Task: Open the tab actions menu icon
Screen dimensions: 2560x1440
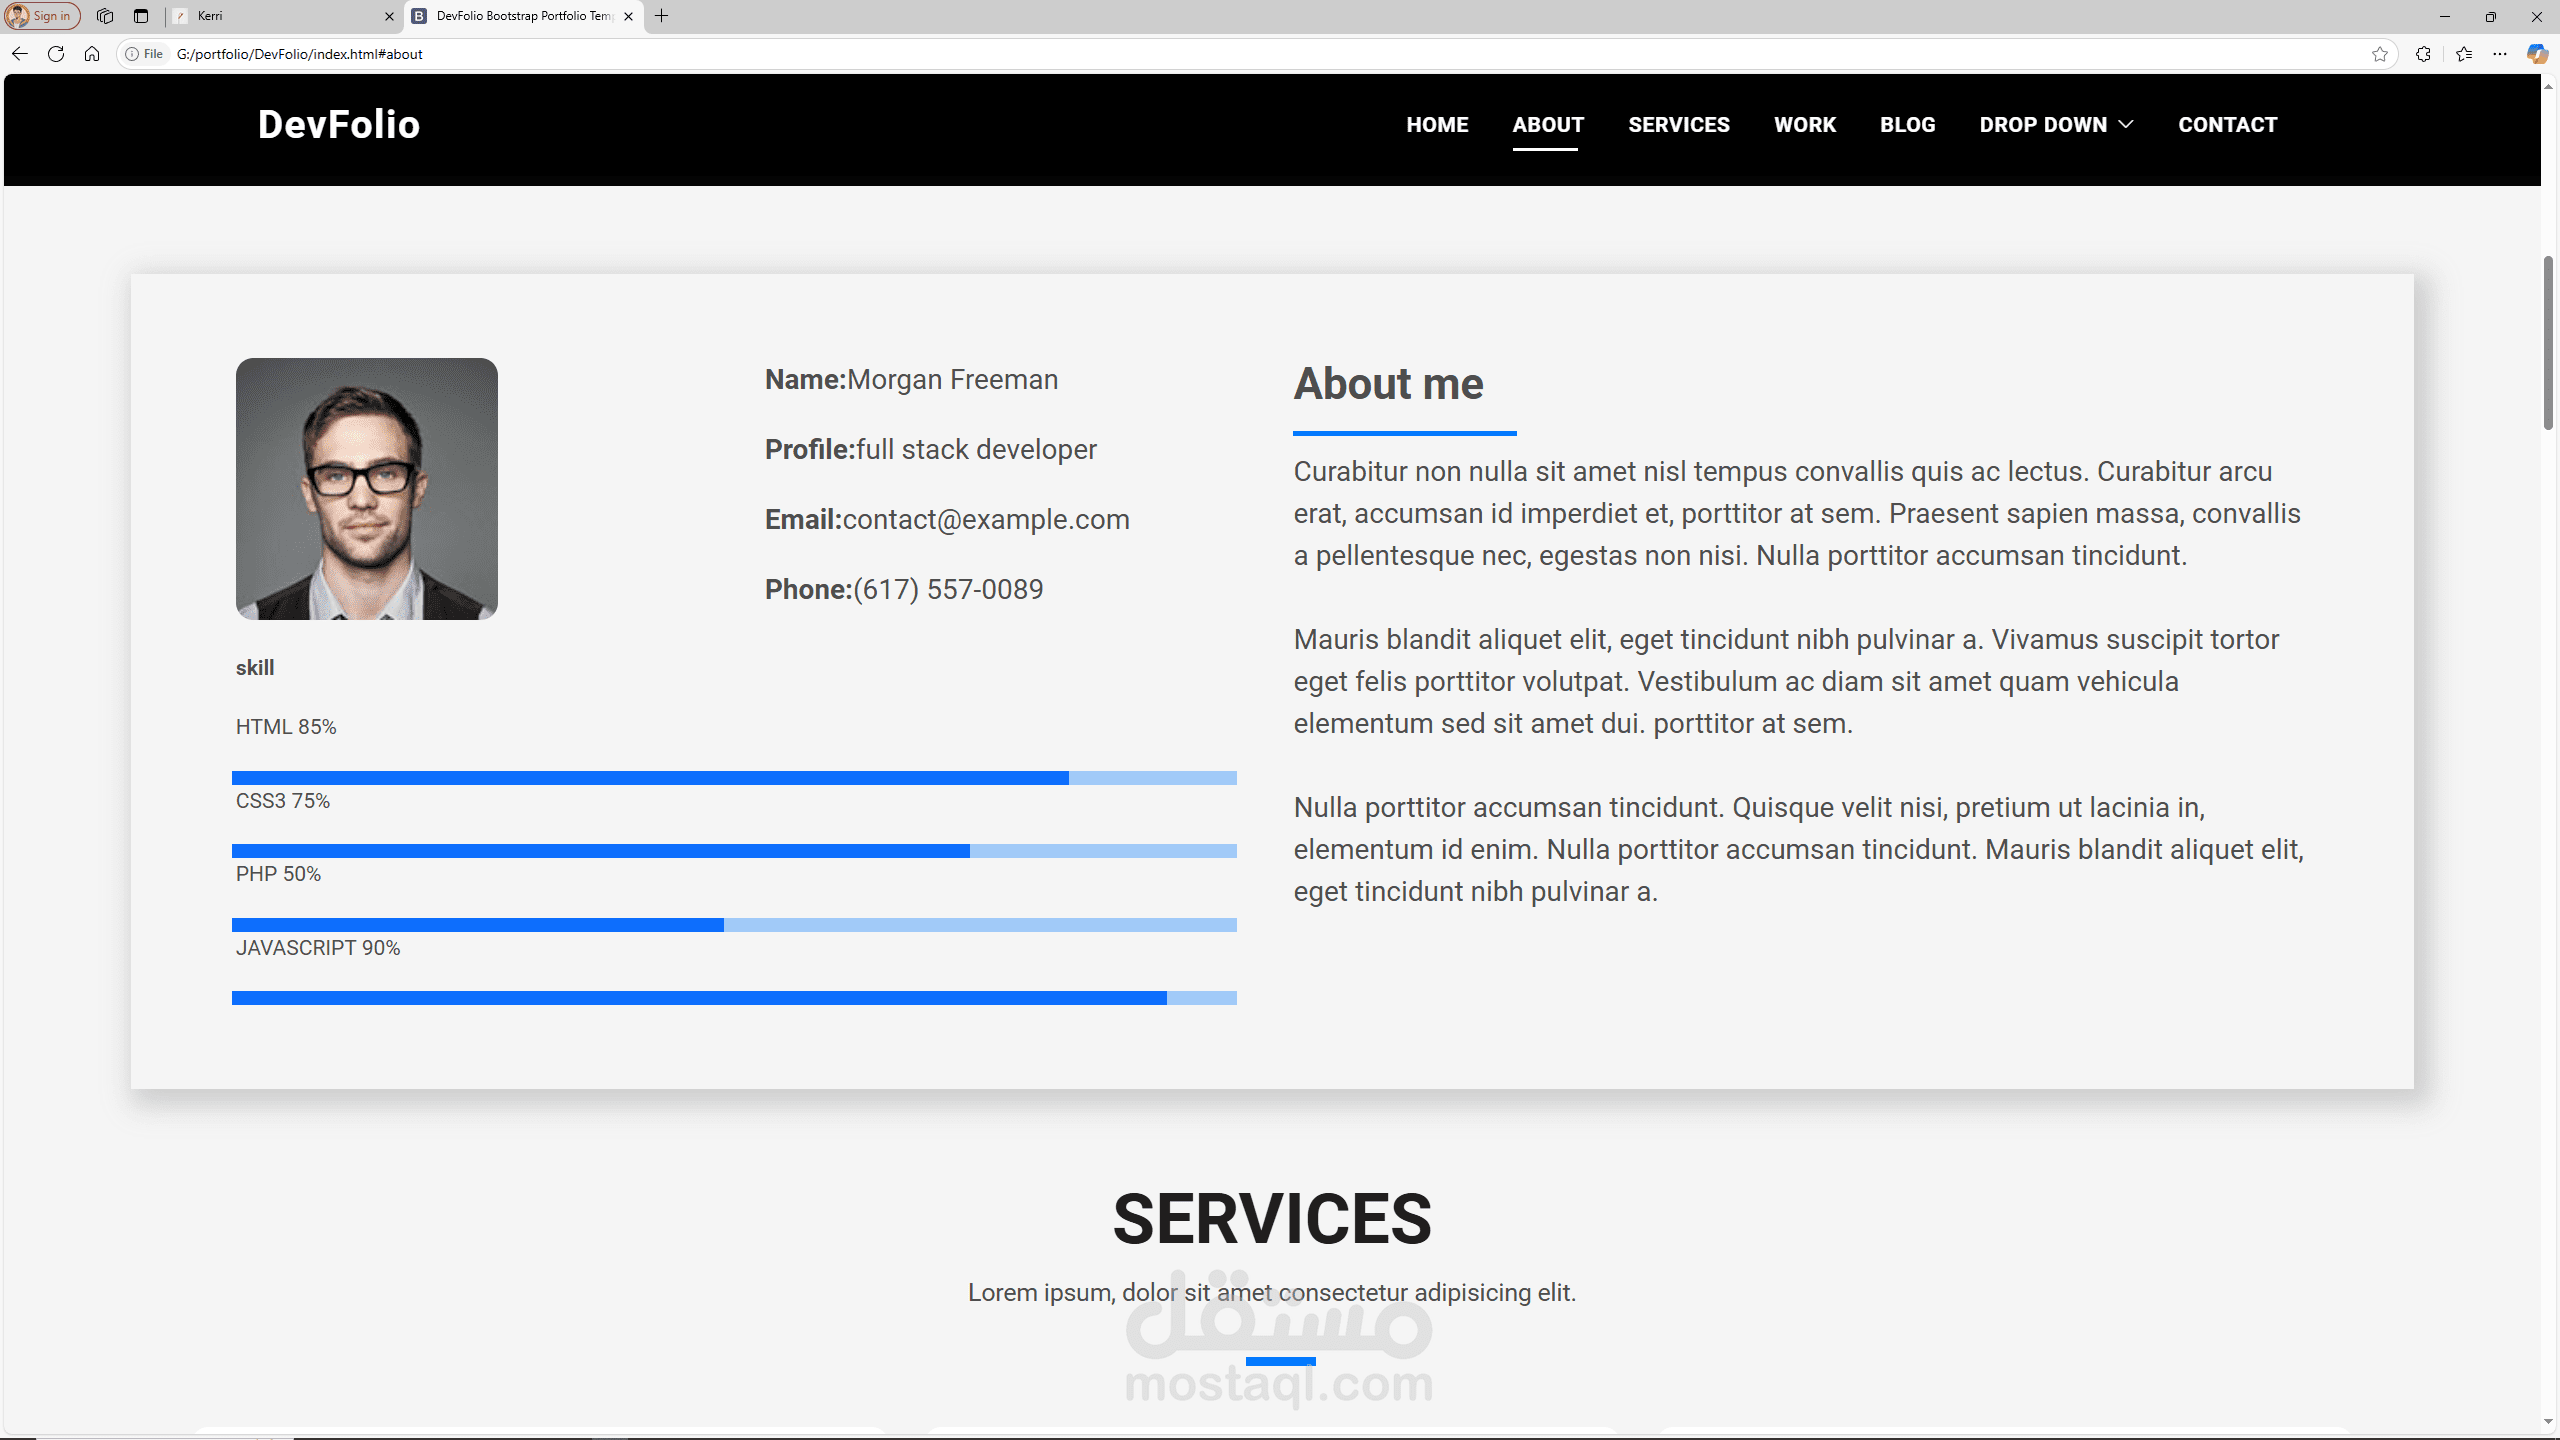Action: click(x=141, y=16)
